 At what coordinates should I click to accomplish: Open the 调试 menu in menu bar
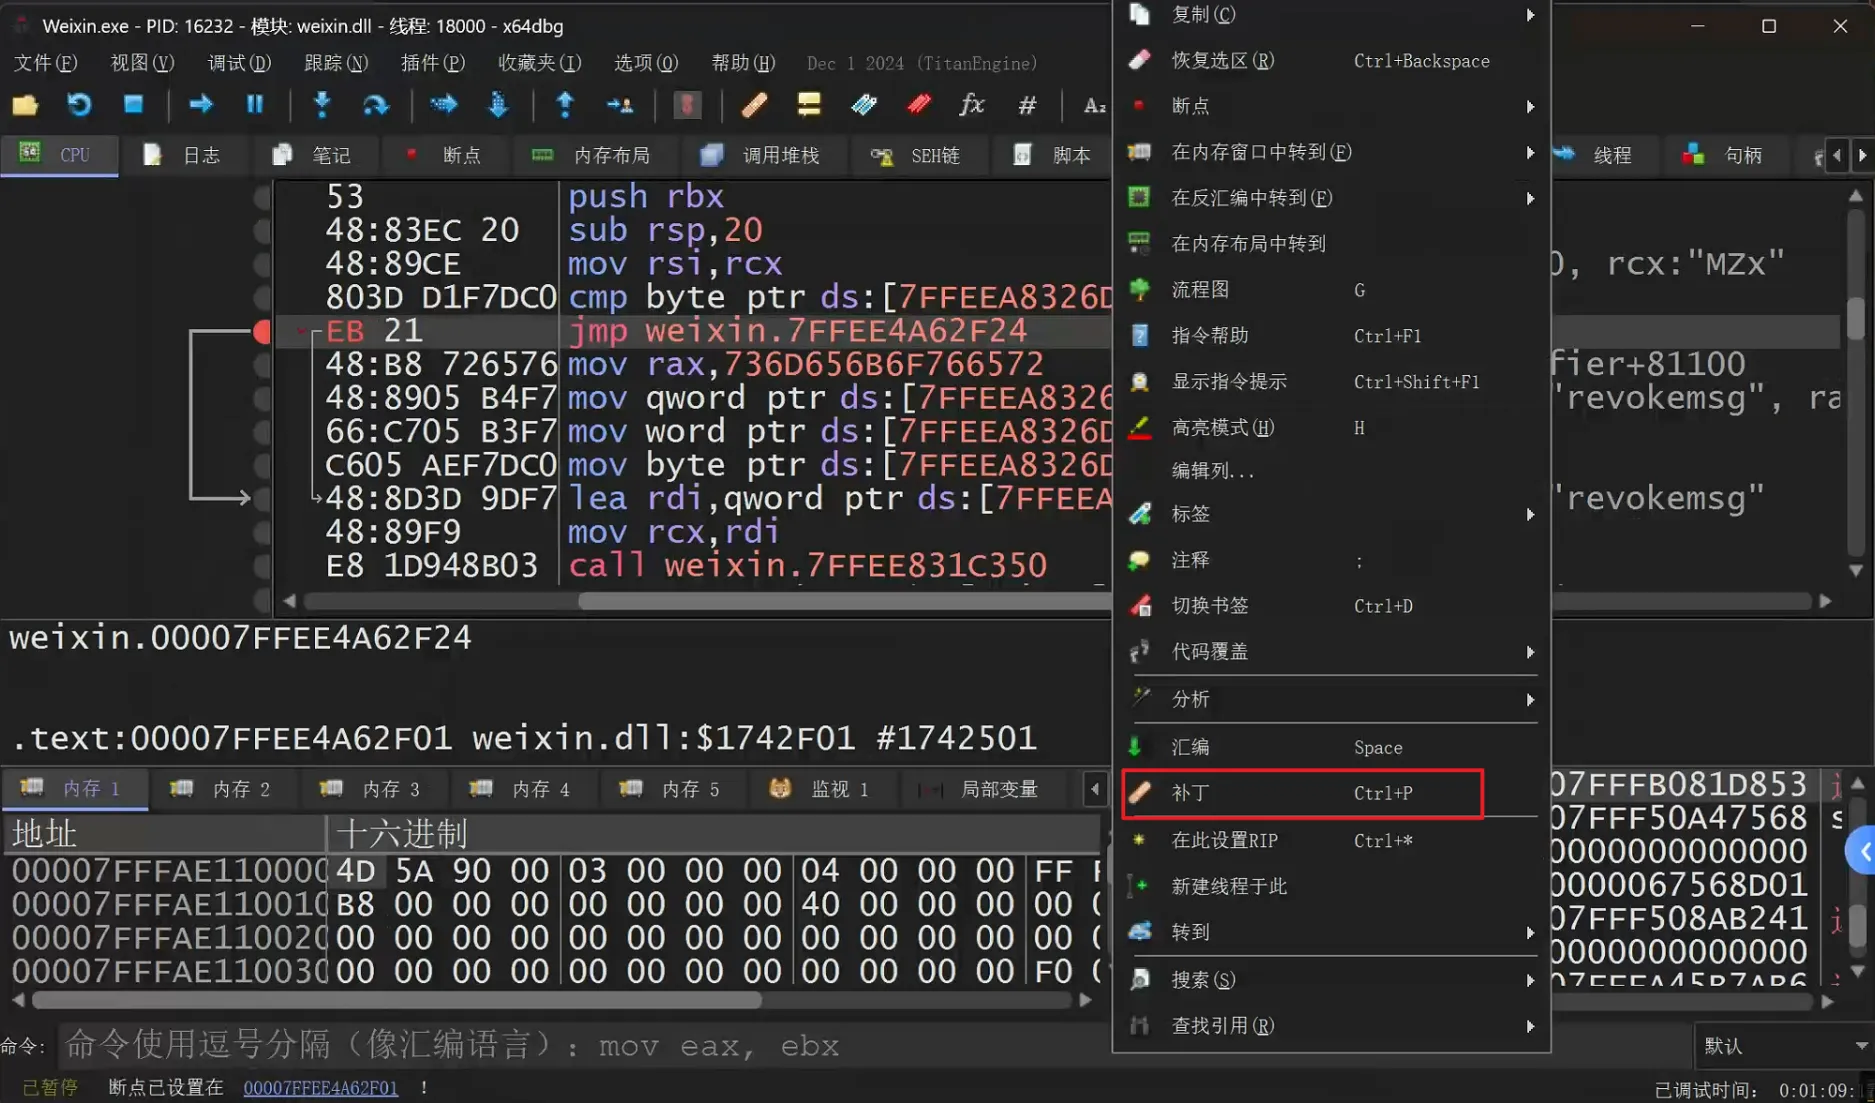[x=239, y=63]
